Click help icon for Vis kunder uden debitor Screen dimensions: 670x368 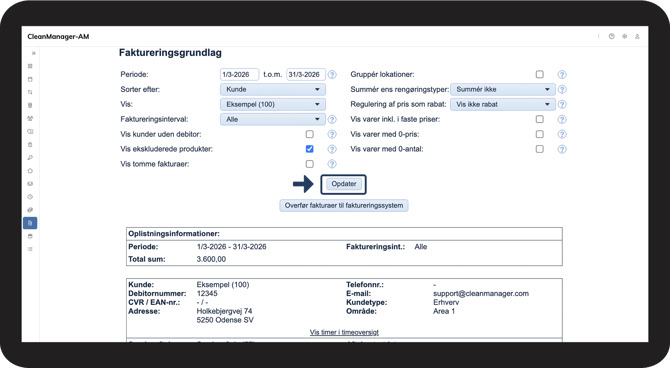pos(332,134)
